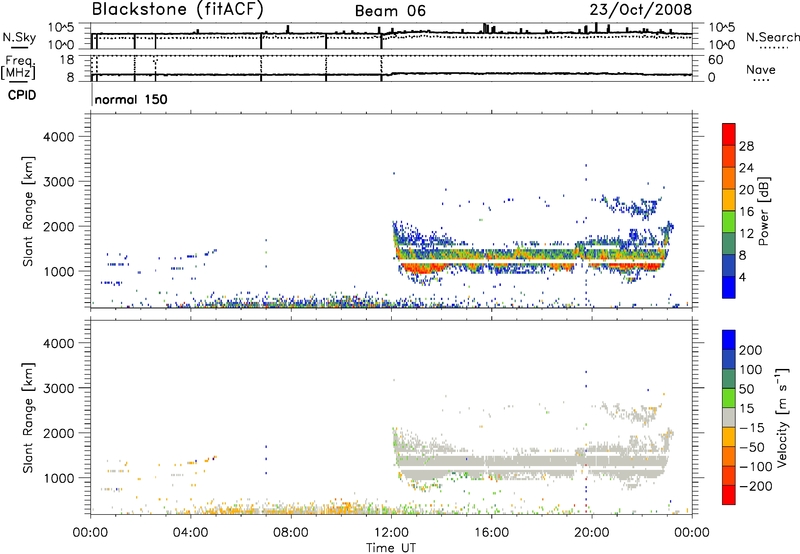Click the 'Velocity [m s-1]' color bar title
Image resolution: width=800 pixels, height=554 pixels.
point(781,417)
